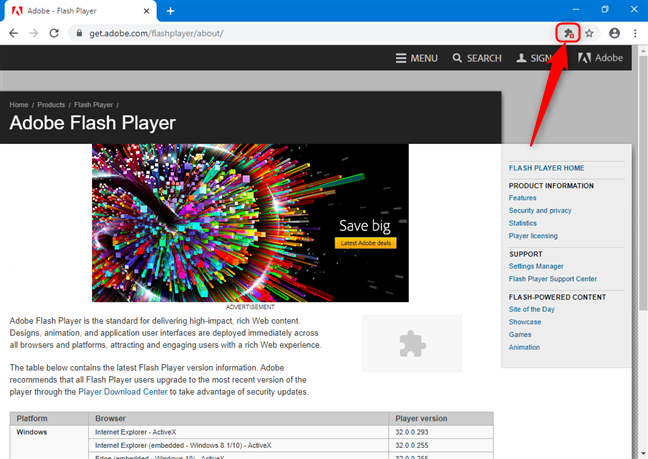Click the padlock site security icon
This screenshot has height=459, width=648.
coord(79,33)
